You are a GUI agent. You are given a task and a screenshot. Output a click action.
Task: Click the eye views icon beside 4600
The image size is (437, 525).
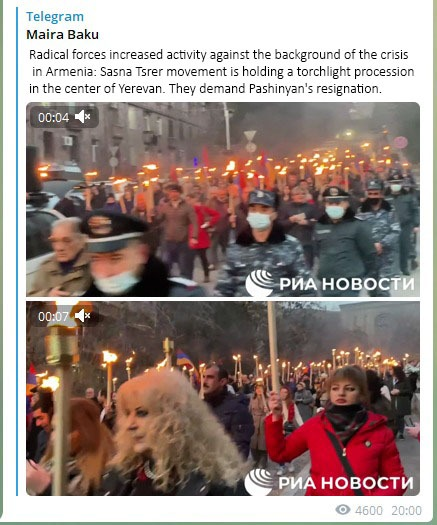click(343, 510)
